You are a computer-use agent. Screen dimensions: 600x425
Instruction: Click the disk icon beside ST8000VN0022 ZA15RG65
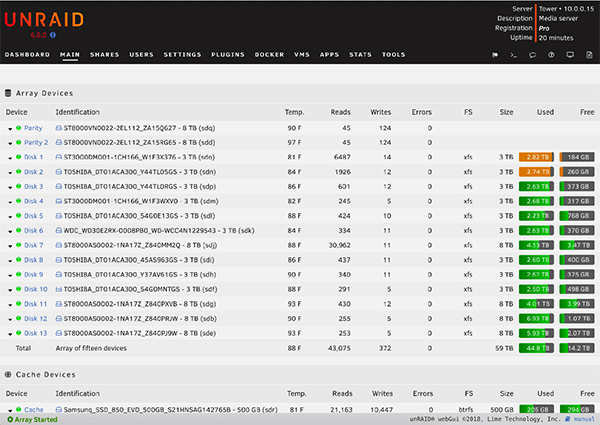tap(59, 142)
